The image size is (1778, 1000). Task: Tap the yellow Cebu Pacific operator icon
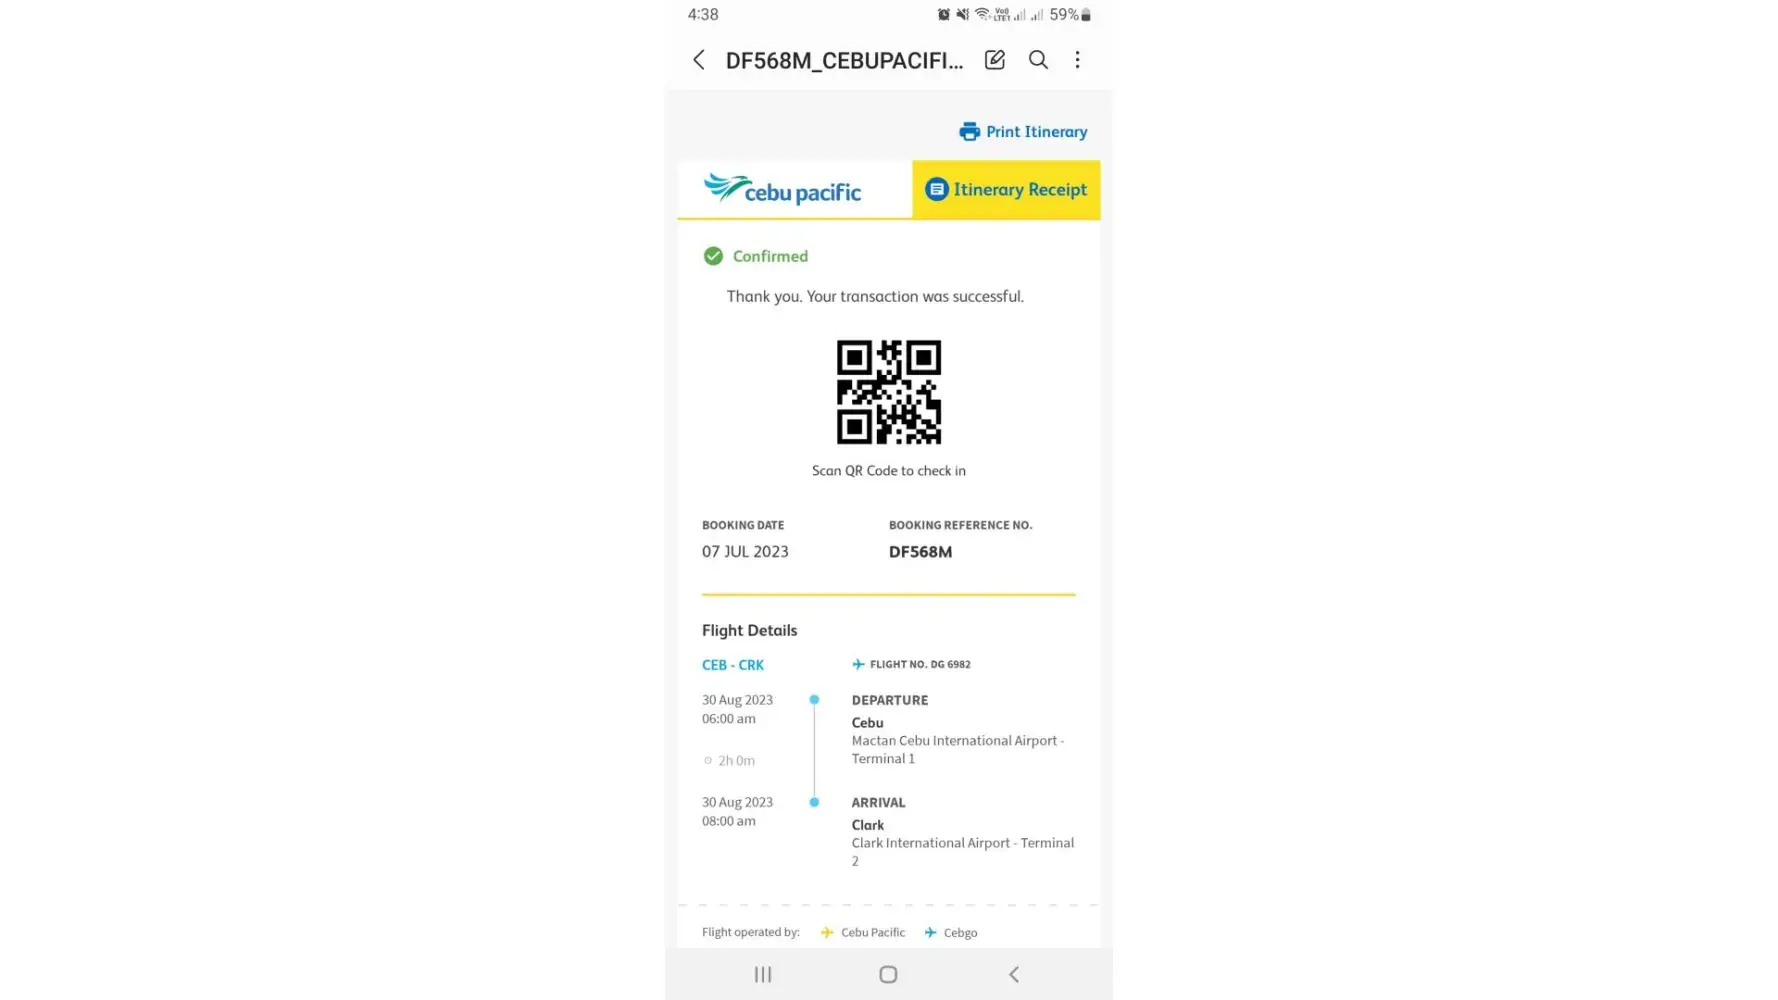coord(827,932)
